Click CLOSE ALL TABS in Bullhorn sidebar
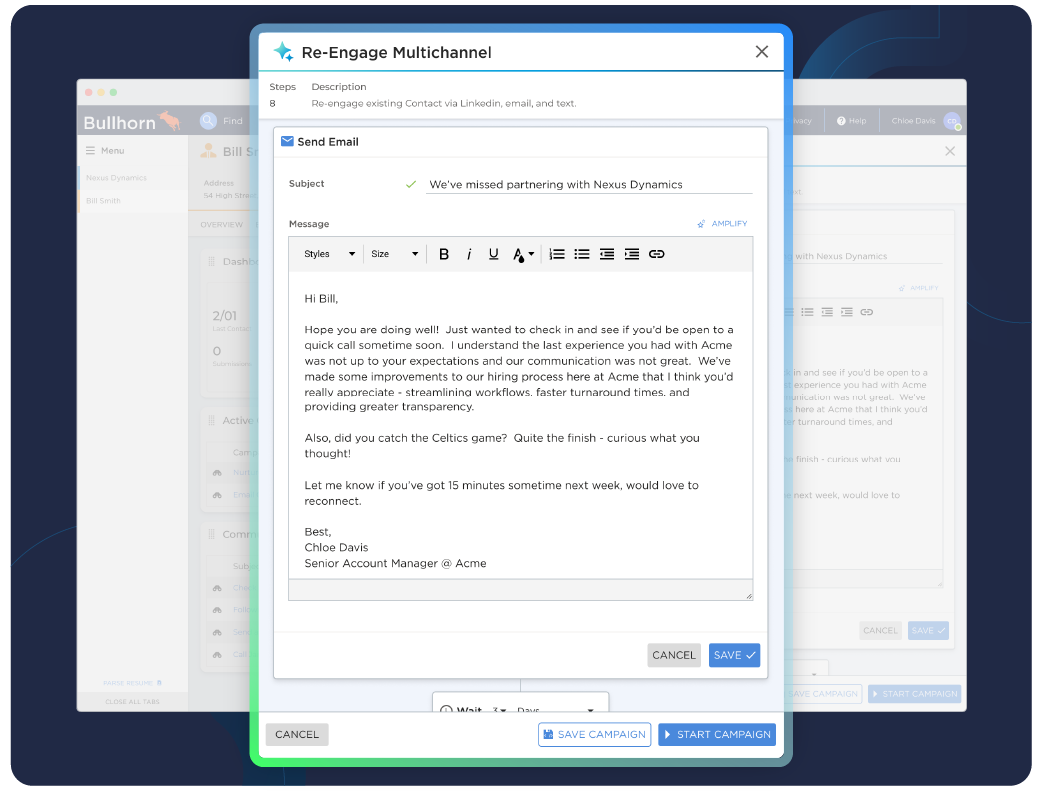The width and height of the screenshot is (1043, 791). pos(132,702)
